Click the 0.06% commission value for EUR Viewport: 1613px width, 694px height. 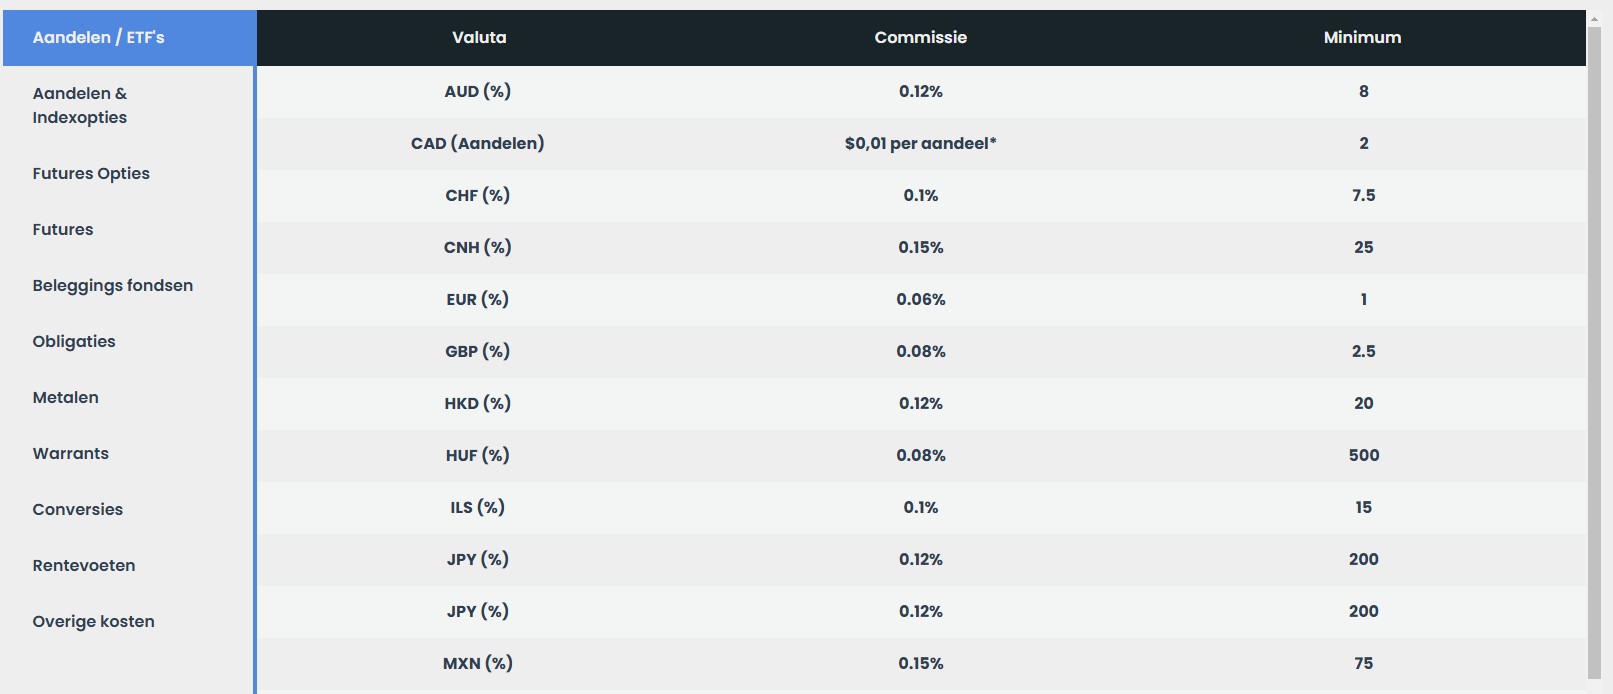[921, 299]
